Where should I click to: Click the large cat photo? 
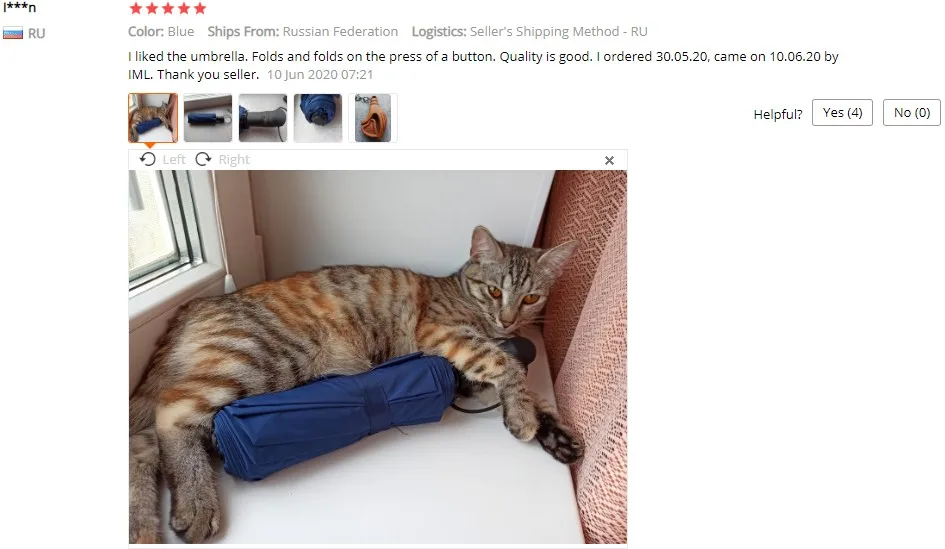378,357
